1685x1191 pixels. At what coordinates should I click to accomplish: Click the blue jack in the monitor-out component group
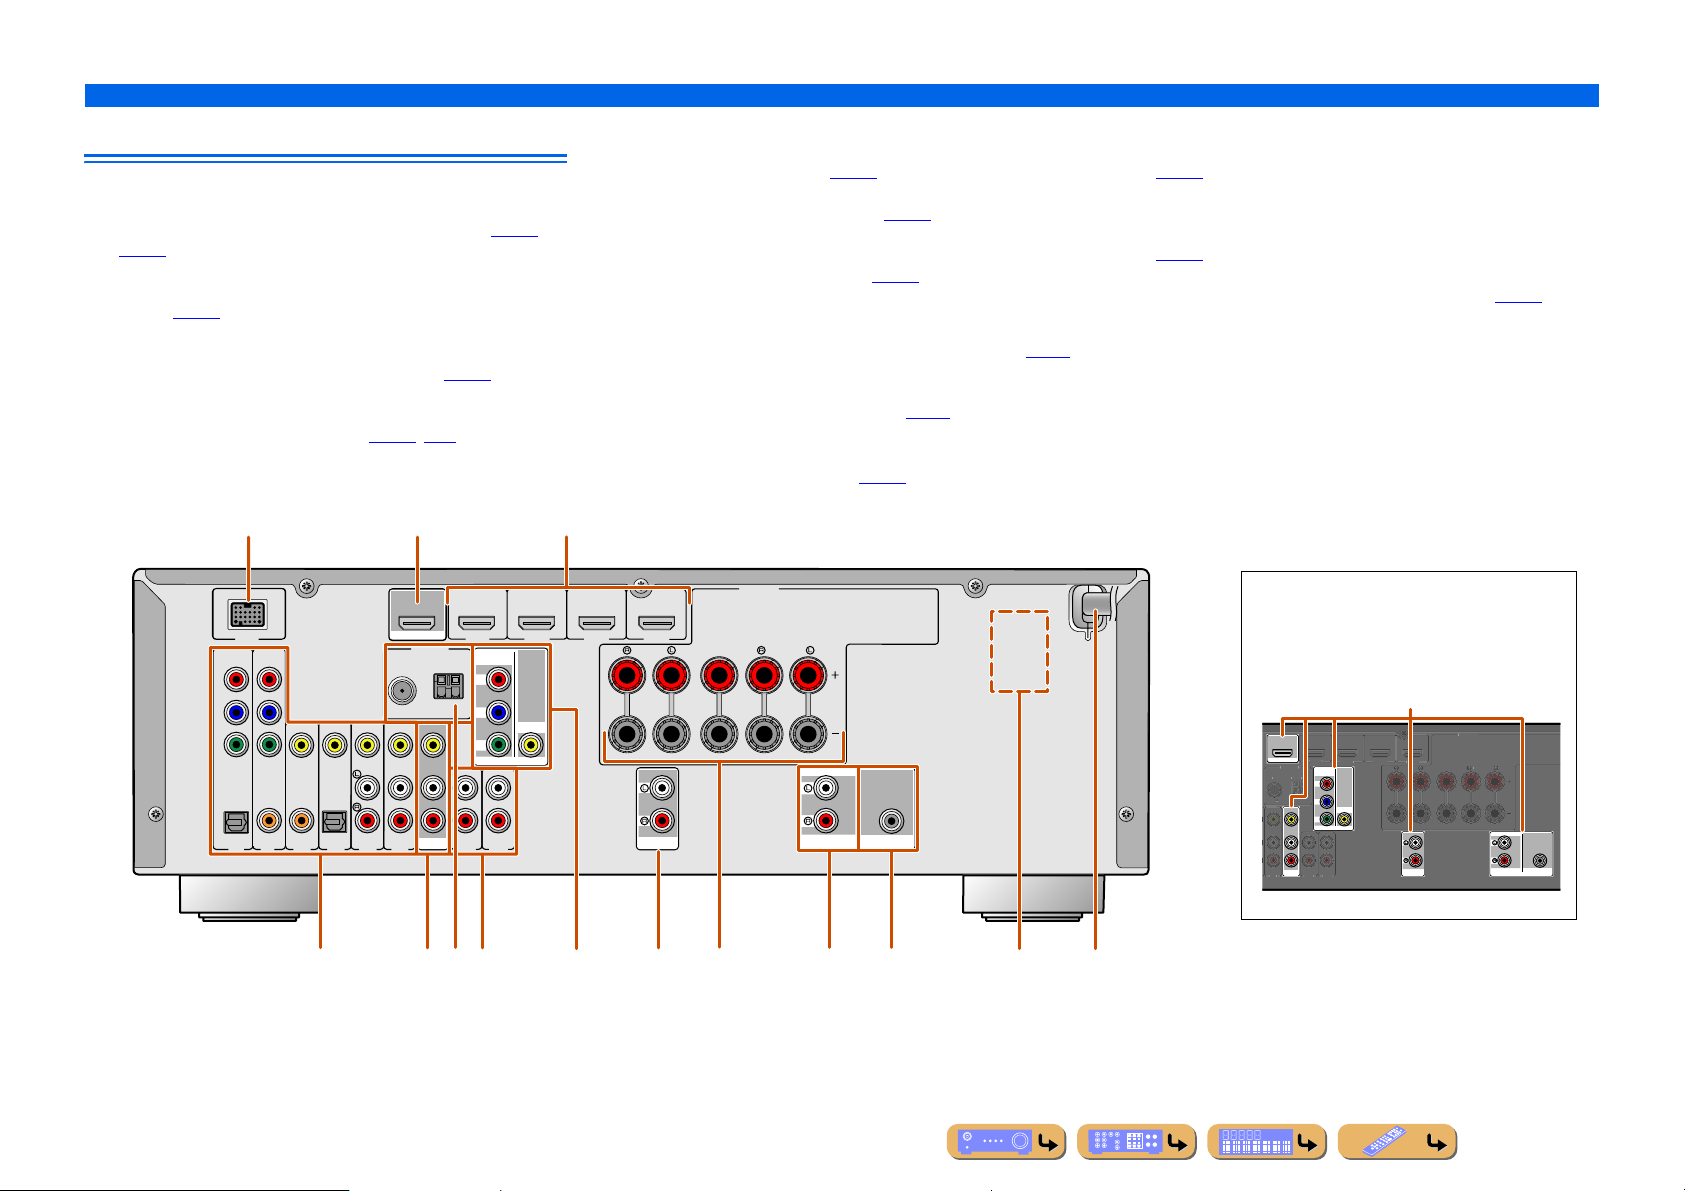(x=497, y=712)
